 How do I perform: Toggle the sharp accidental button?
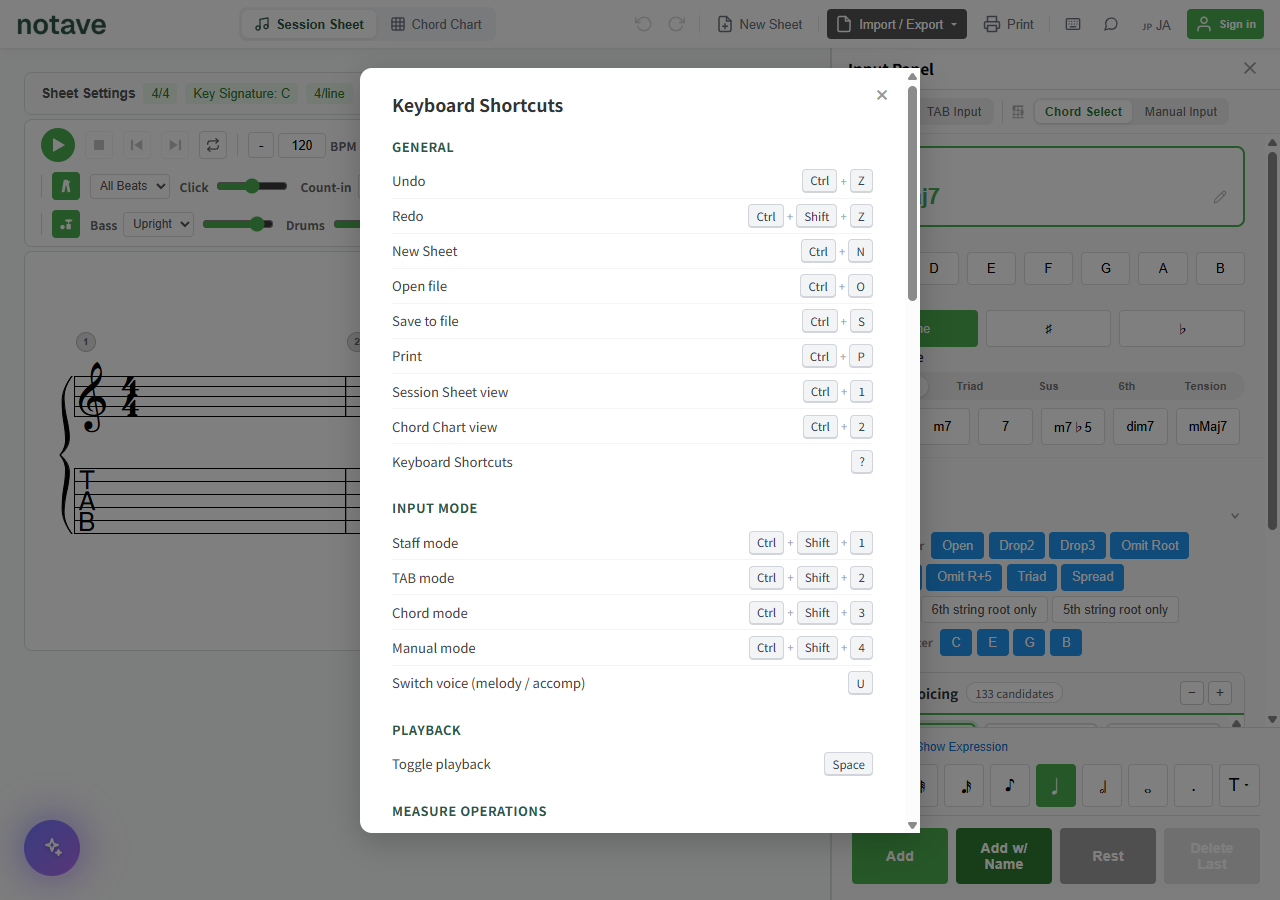[1048, 328]
